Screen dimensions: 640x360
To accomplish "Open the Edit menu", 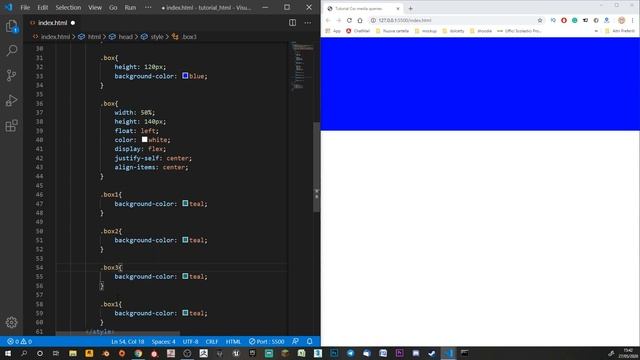I will pyautogui.click(x=42, y=7).
